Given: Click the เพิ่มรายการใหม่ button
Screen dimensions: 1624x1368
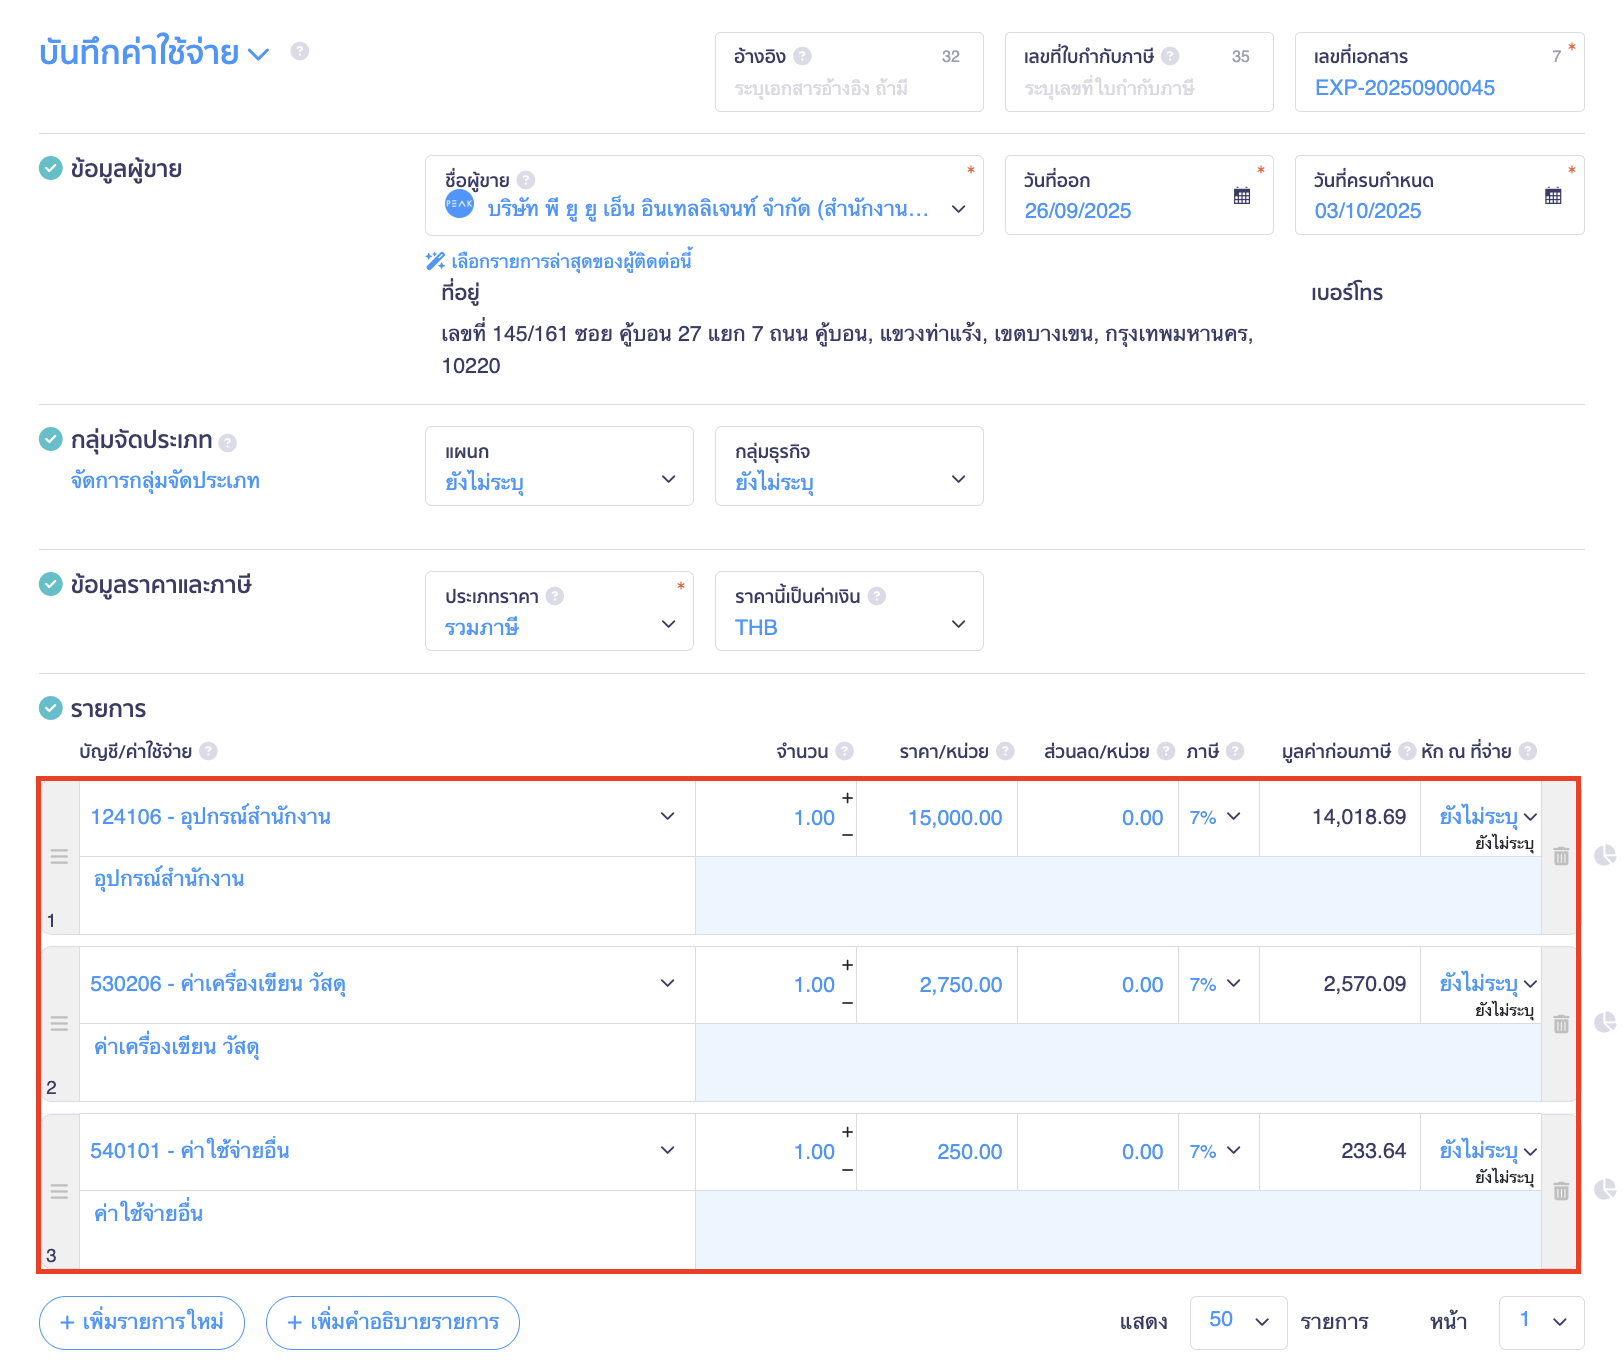Looking at the screenshot, I should click(140, 1322).
